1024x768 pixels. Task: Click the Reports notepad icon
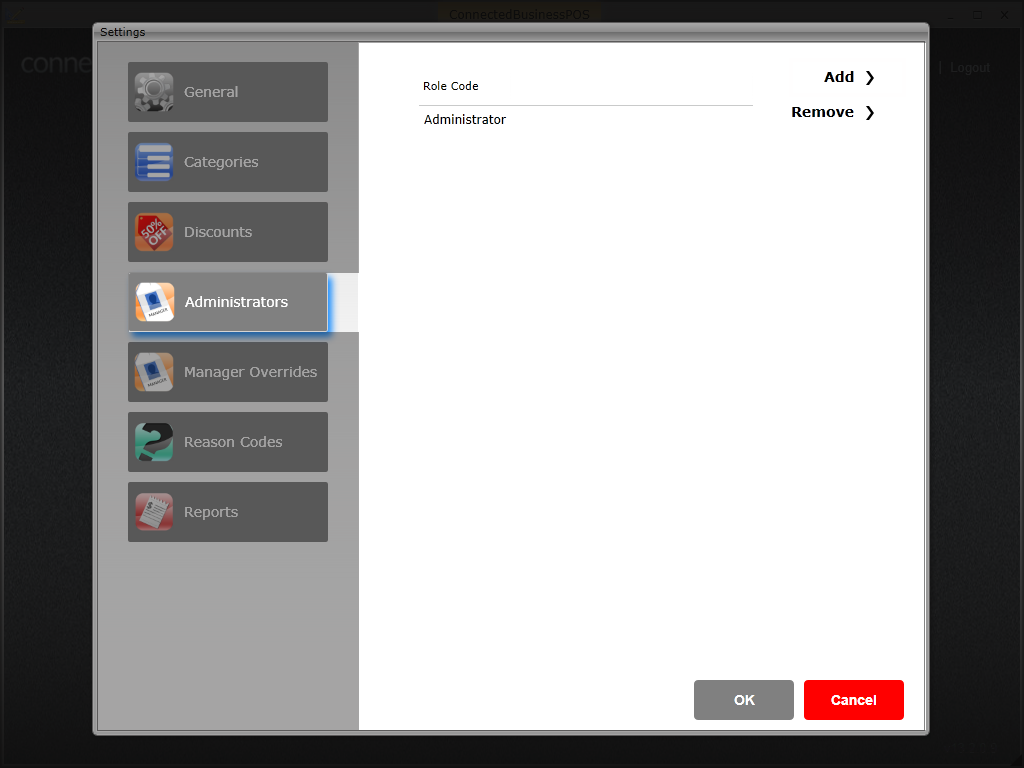tap(154, 512)
